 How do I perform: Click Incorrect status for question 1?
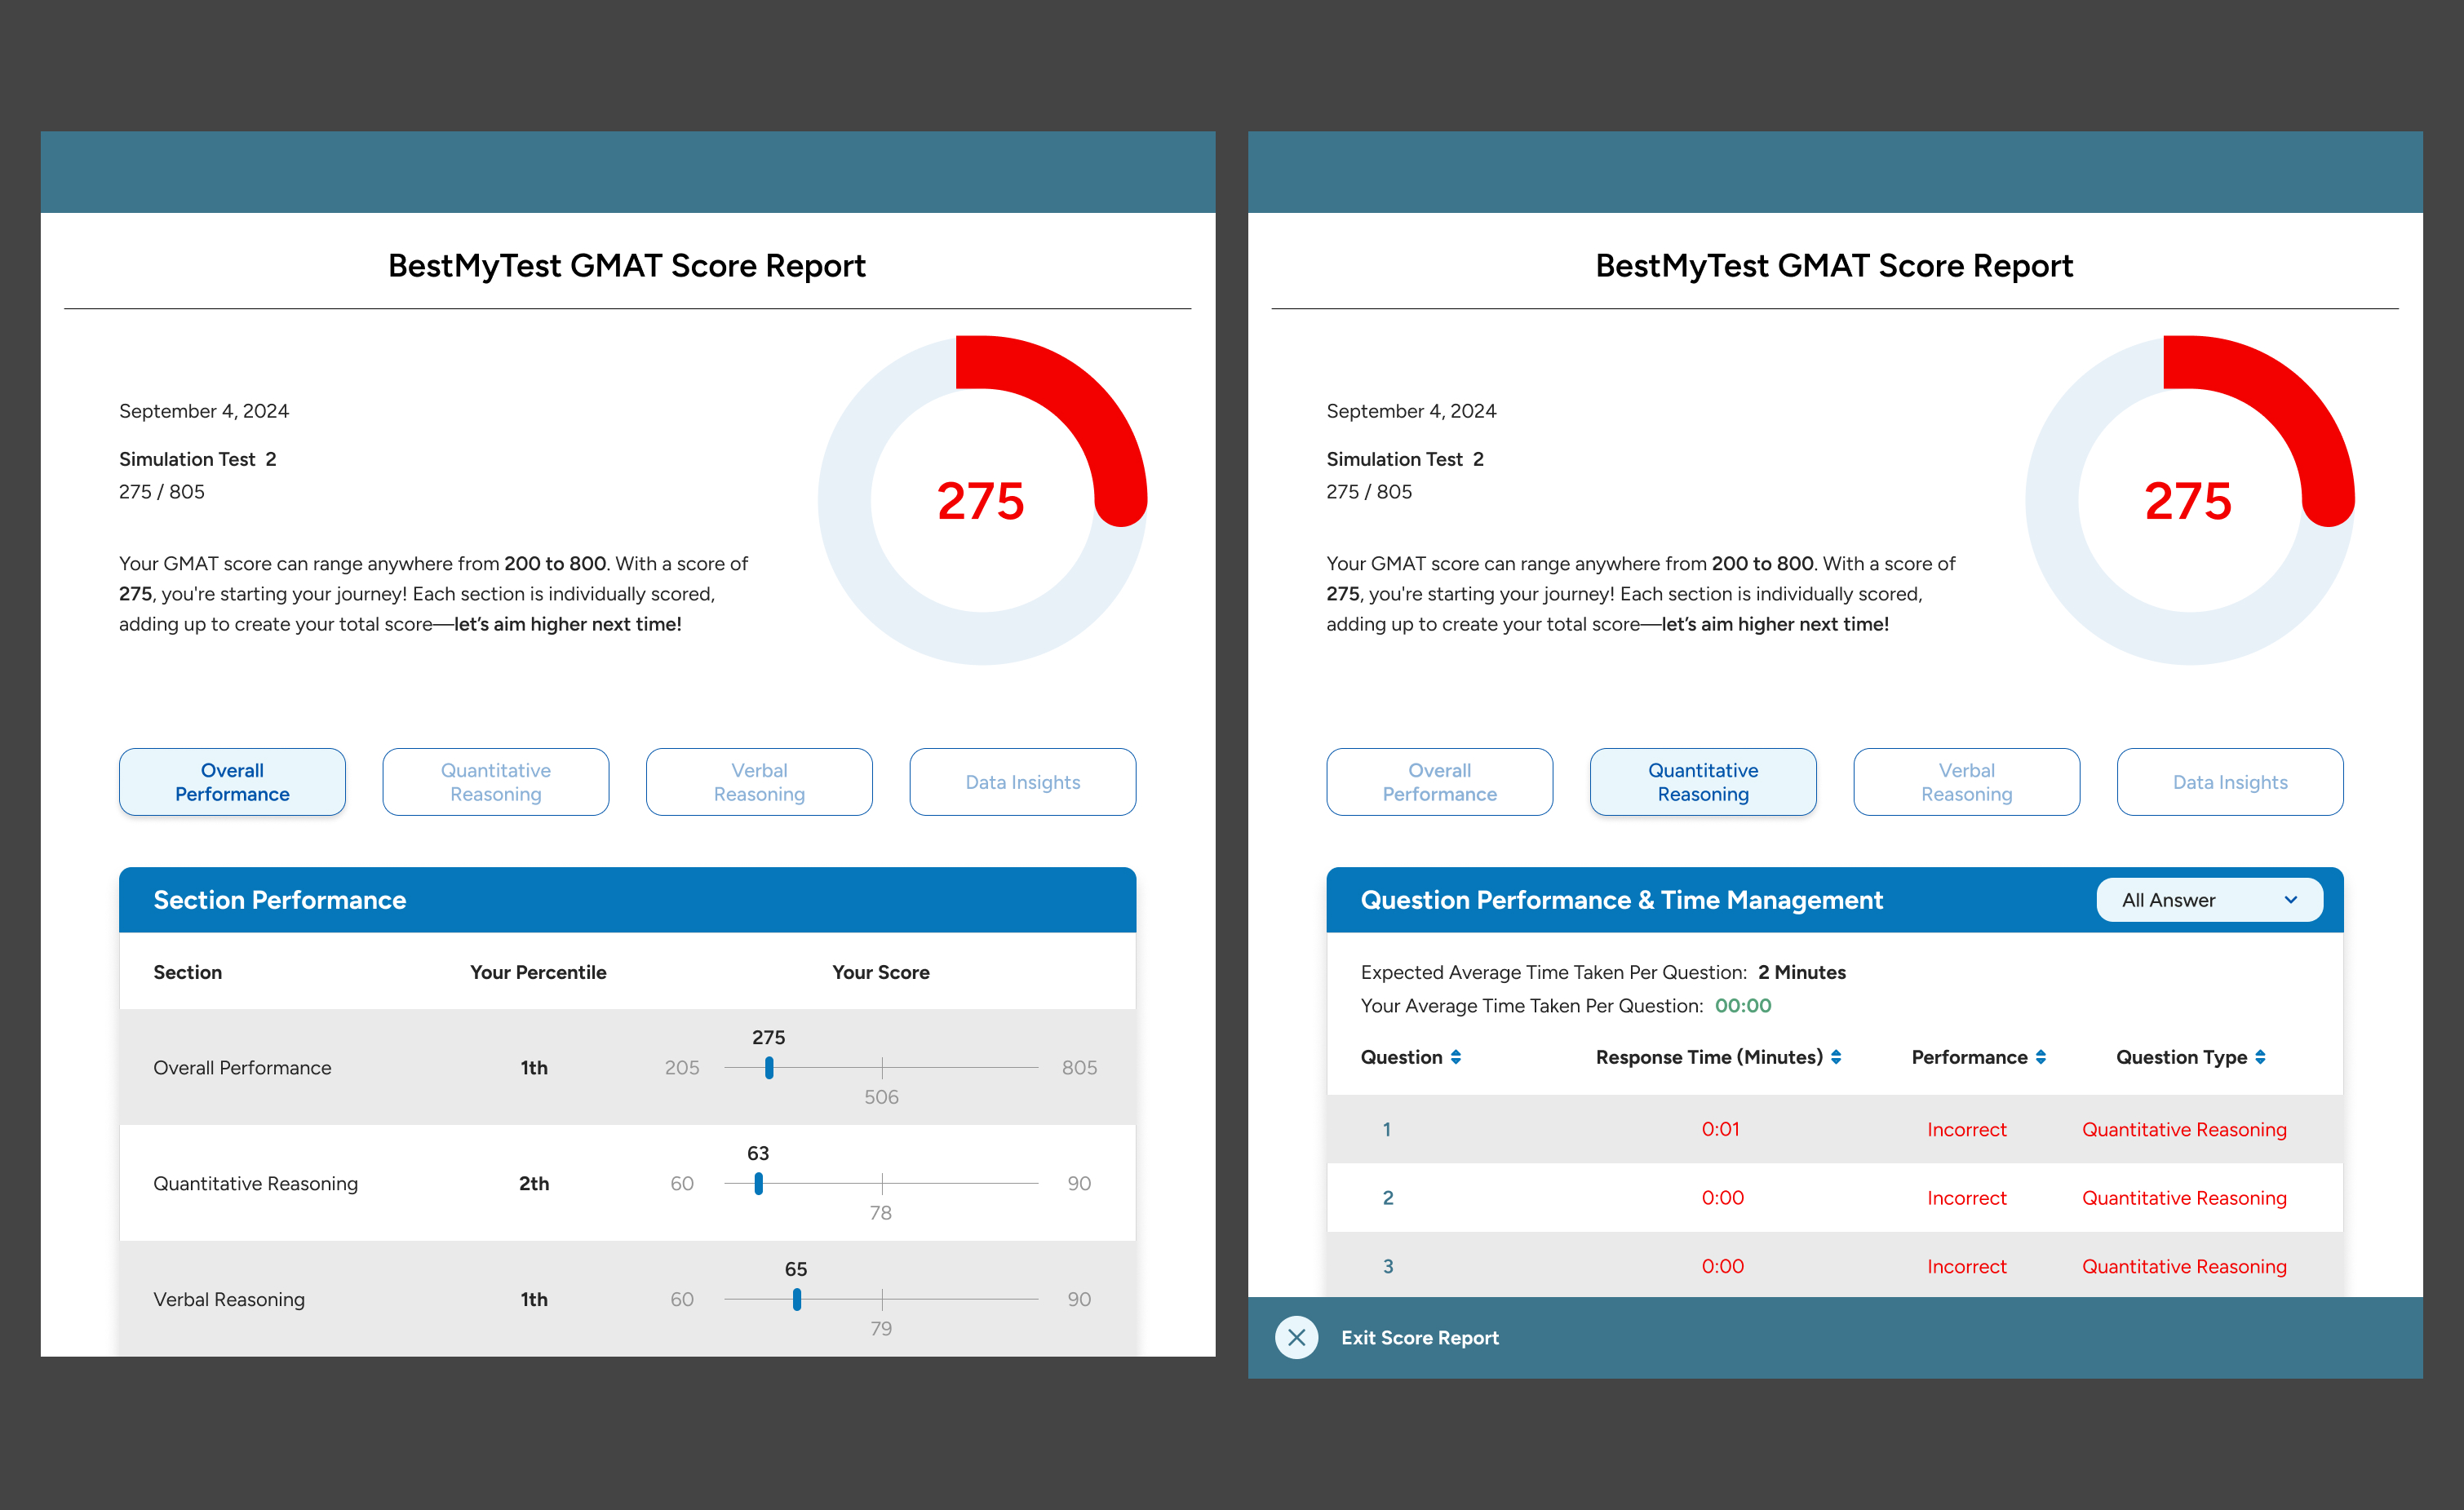coord(1967,1130)
